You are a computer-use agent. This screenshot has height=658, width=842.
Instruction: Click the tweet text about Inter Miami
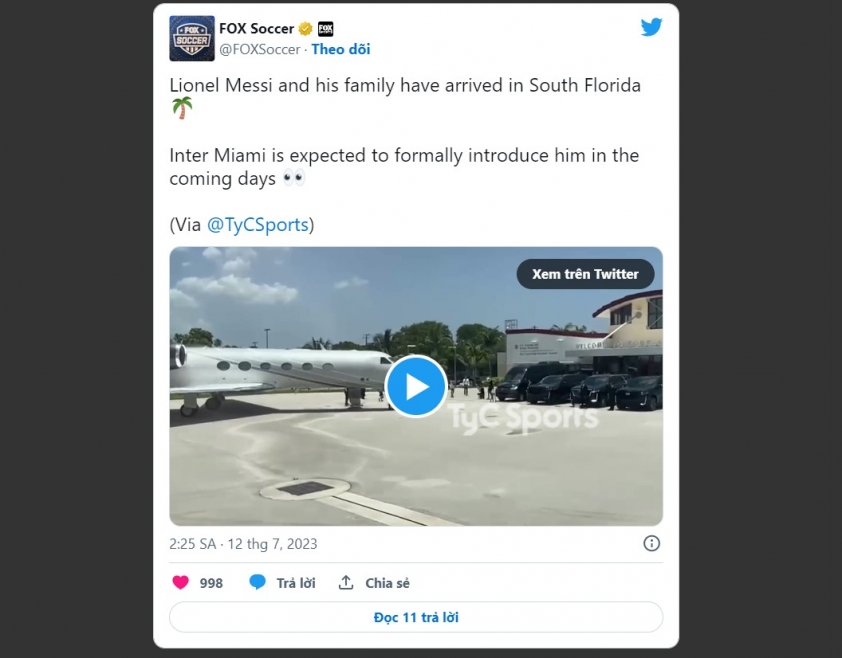[x=404, y=167]
